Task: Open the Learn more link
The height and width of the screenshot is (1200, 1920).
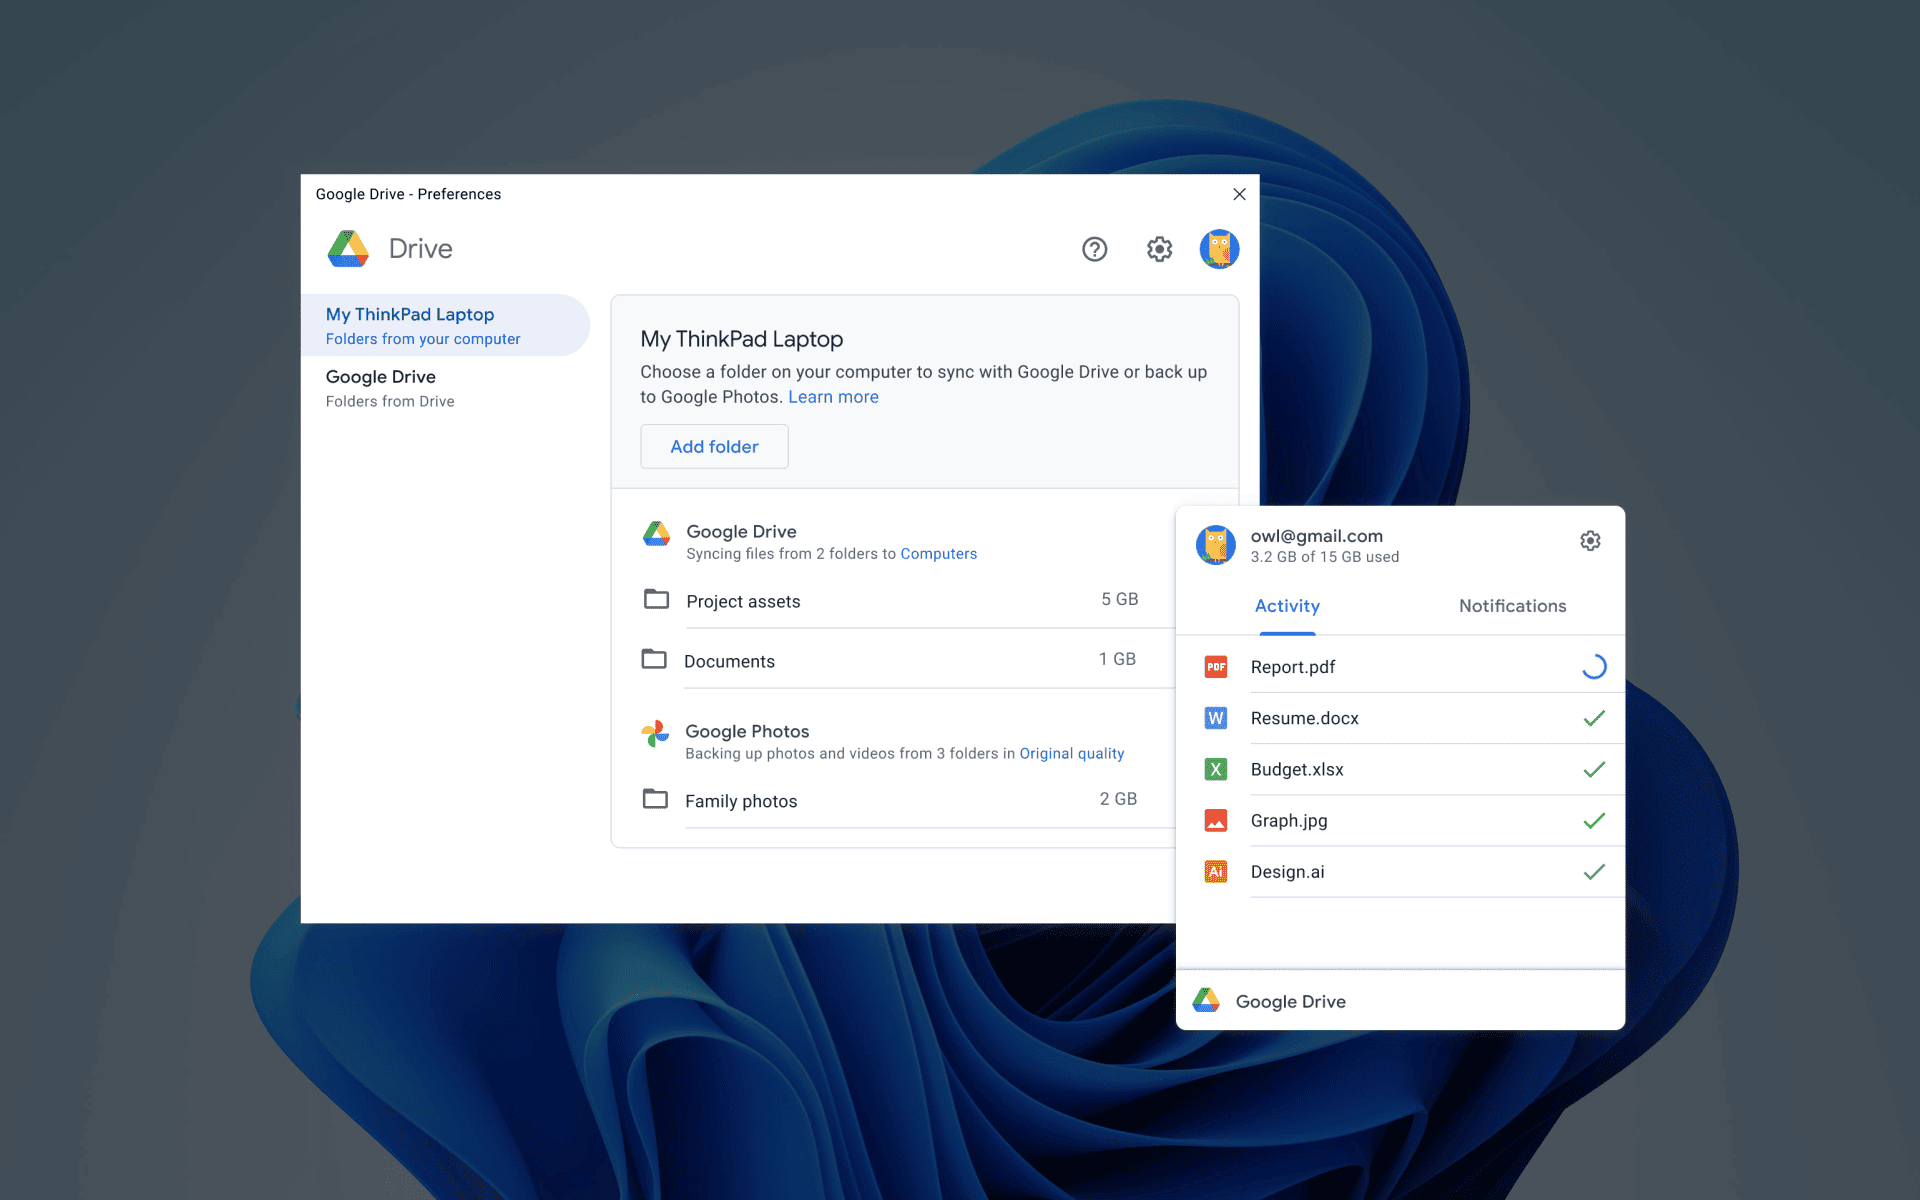Action: pyautogui.click(x=833, y=397)
